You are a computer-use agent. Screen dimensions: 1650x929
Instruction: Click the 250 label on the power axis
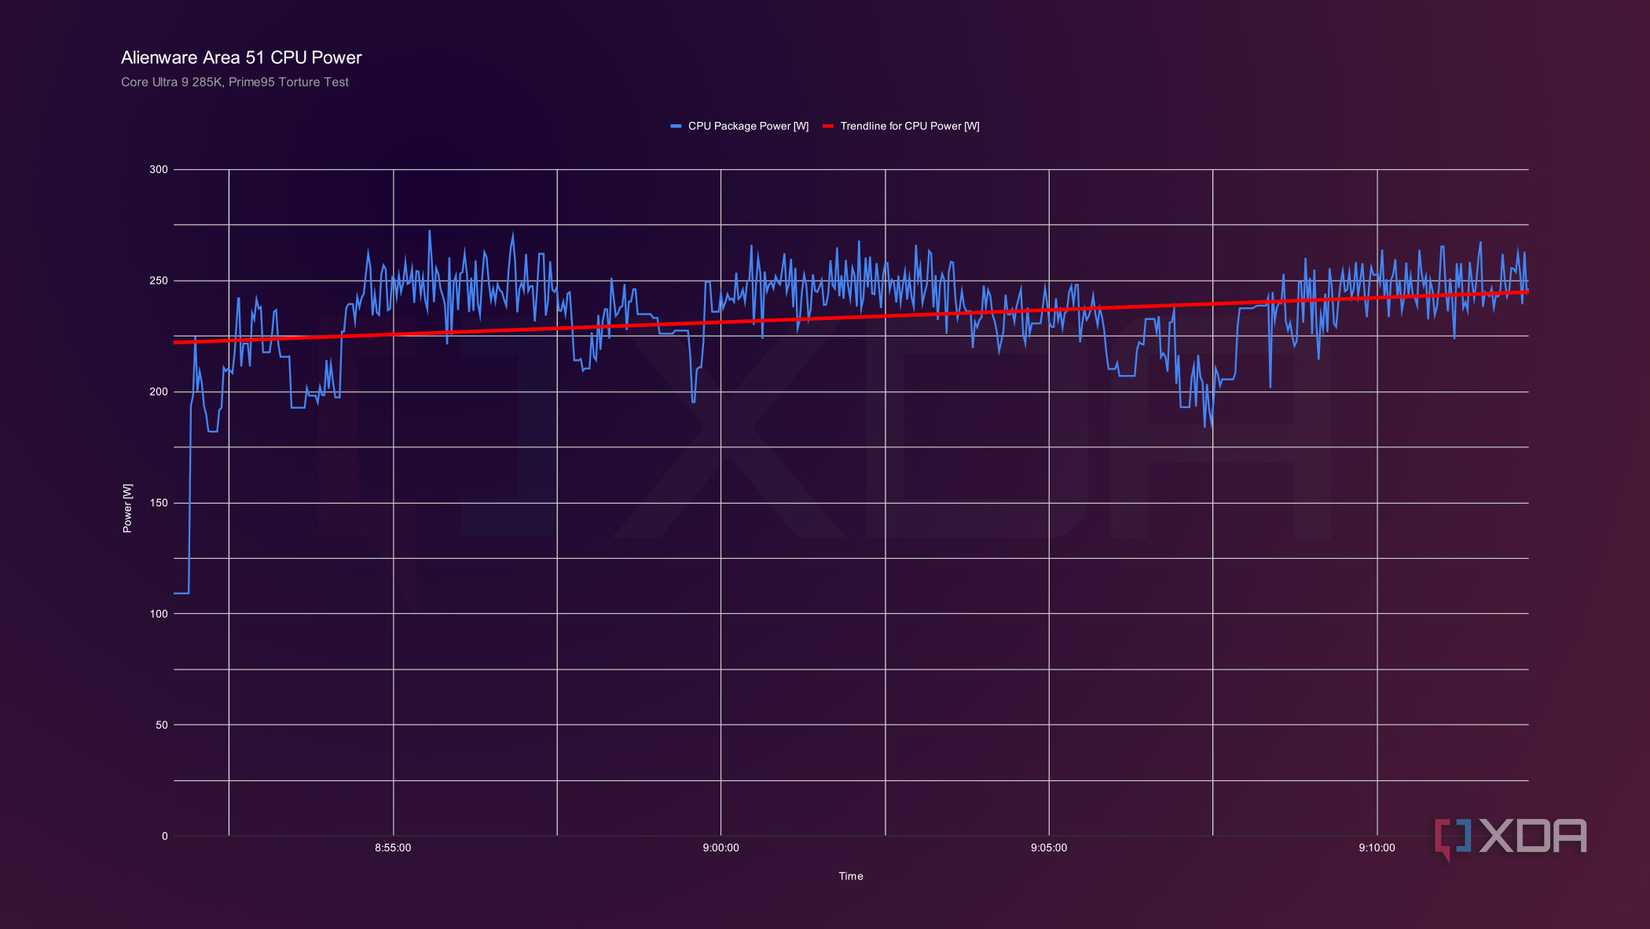coord(159,281)
